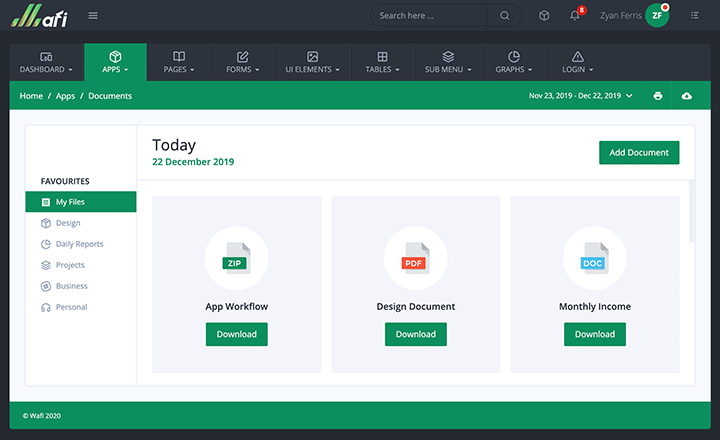Screen dimensions: 720x440
Task: Click the print icon
Action: click(x=658, y=96)
